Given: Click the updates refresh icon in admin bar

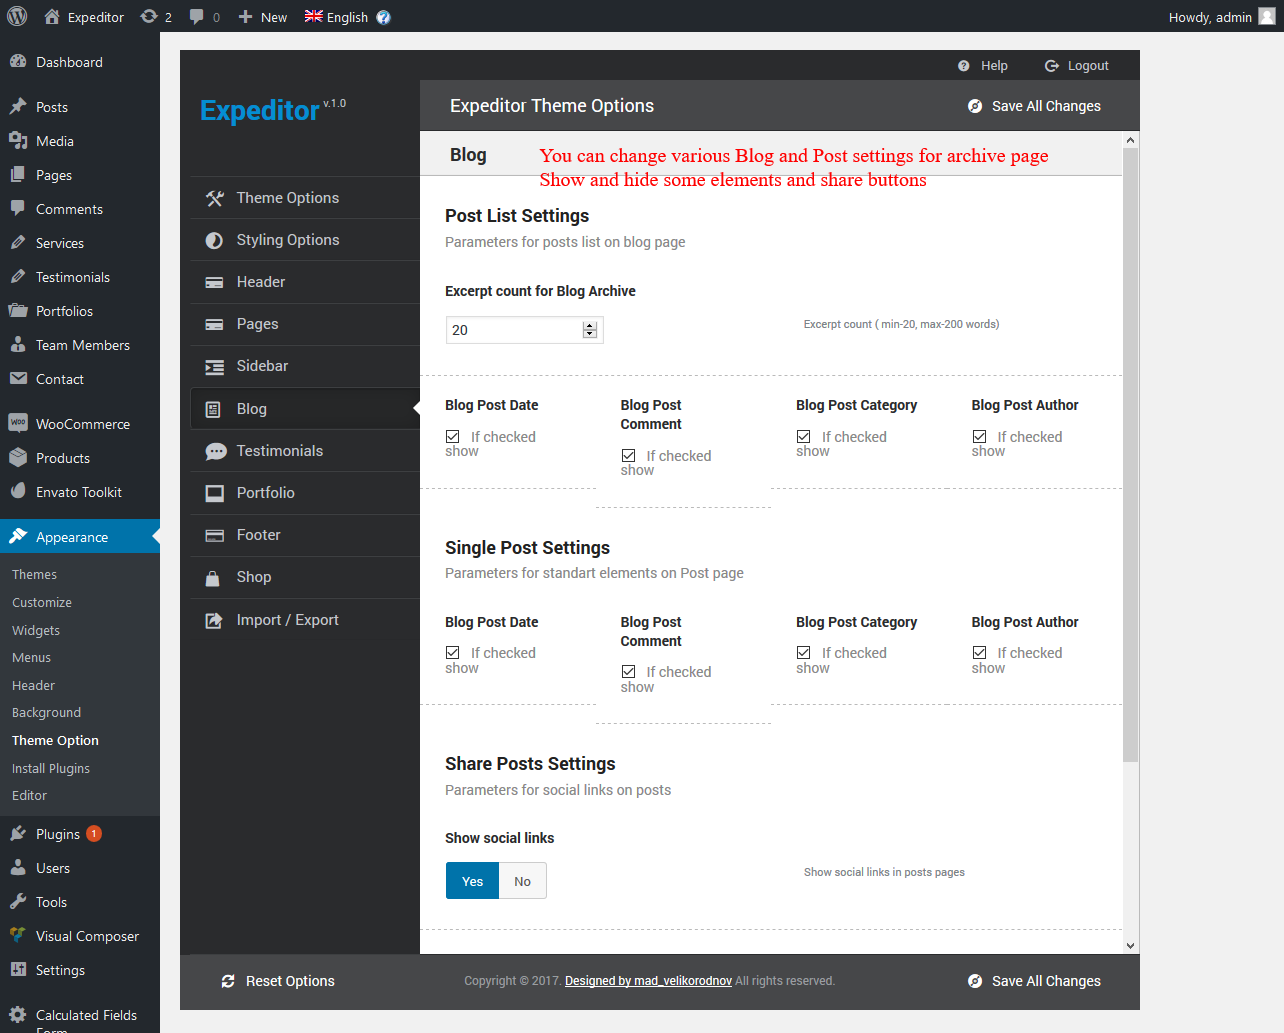Looking at the screenshot, I should pyautogui.click(x=149, y=16).
